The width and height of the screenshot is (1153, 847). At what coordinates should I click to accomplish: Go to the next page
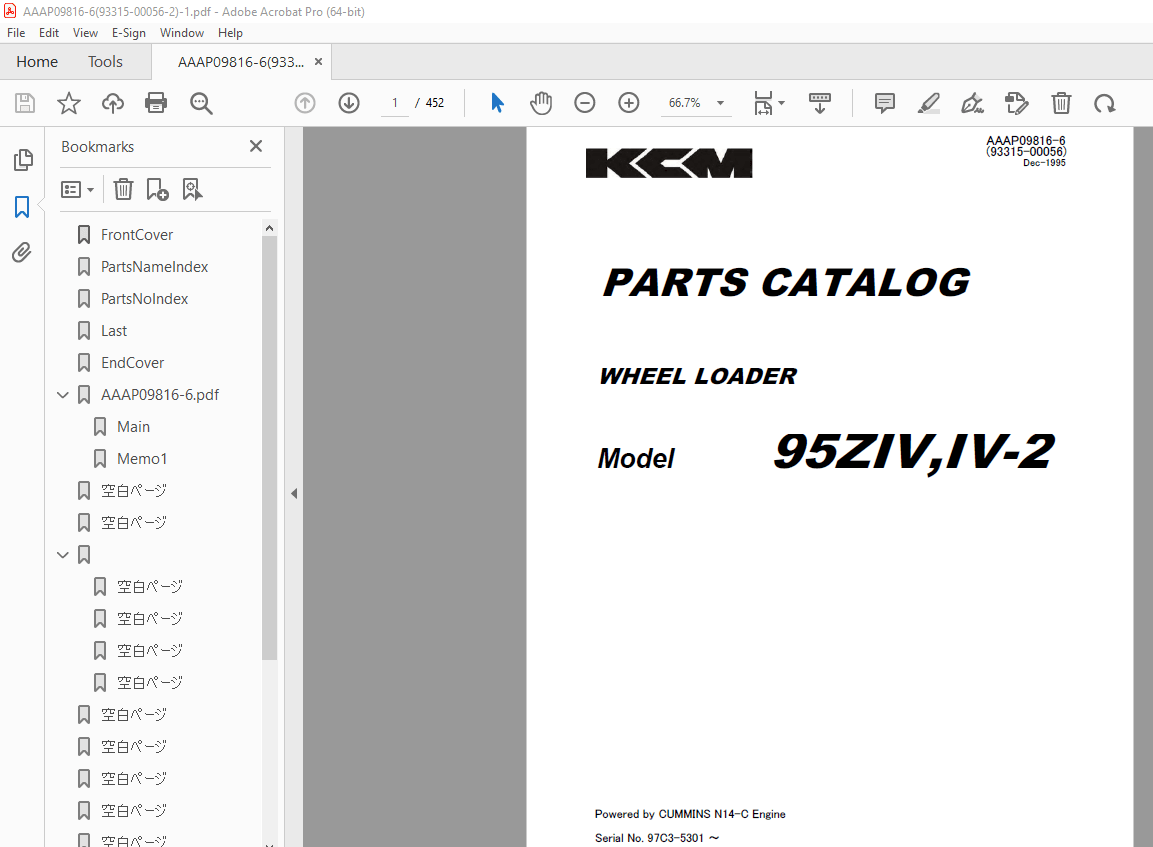pos(348,102)
